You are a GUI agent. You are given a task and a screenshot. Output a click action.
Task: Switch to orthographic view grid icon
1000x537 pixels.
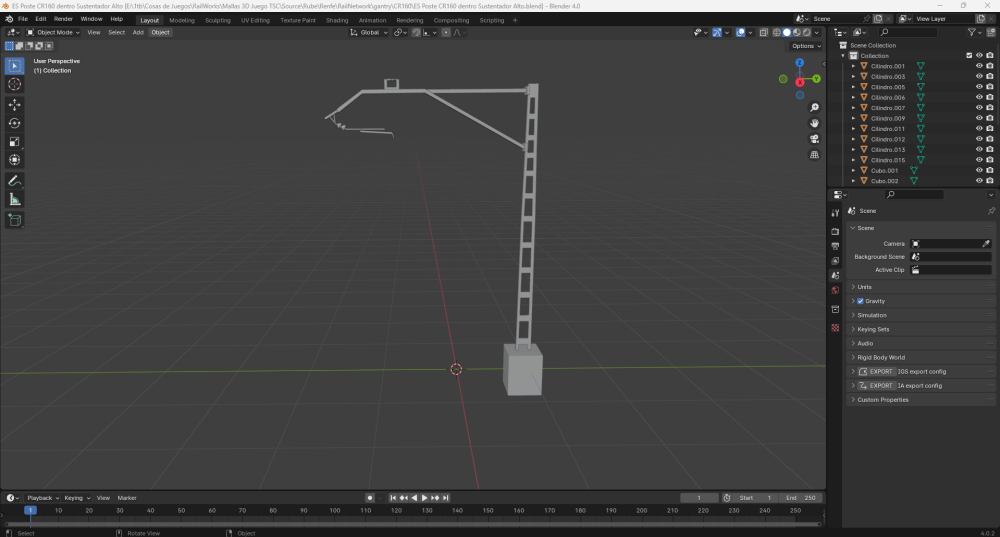[x=815, y=155]
